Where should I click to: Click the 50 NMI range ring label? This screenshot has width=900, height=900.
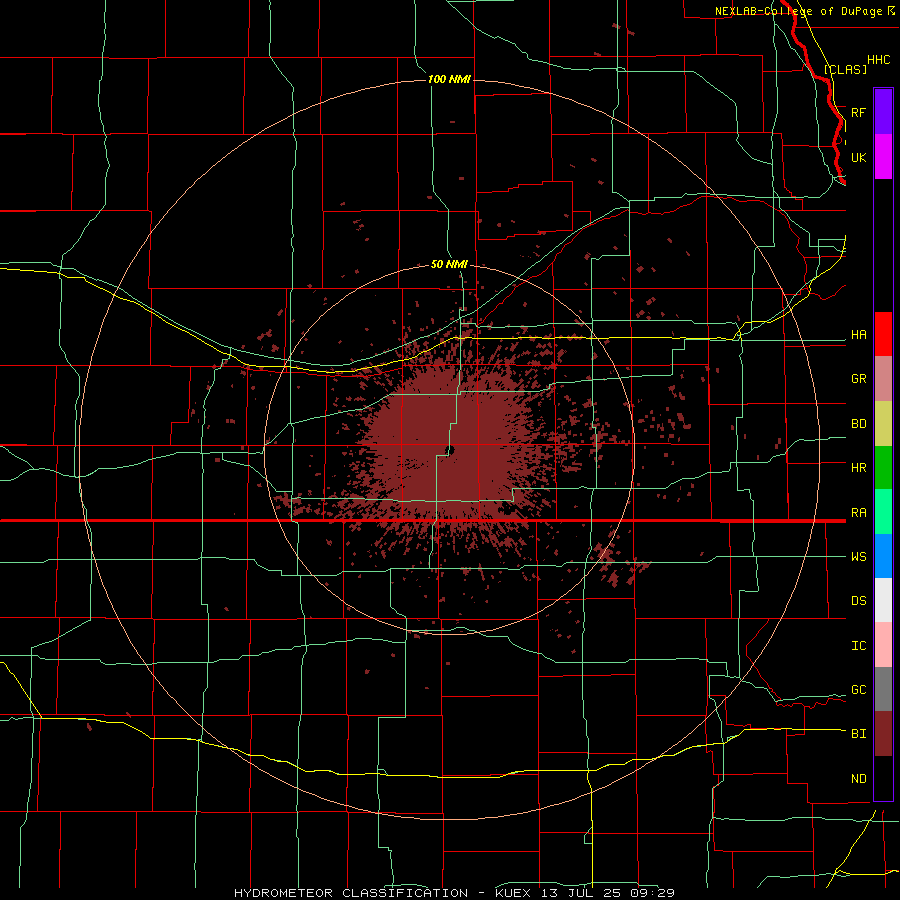449,264
